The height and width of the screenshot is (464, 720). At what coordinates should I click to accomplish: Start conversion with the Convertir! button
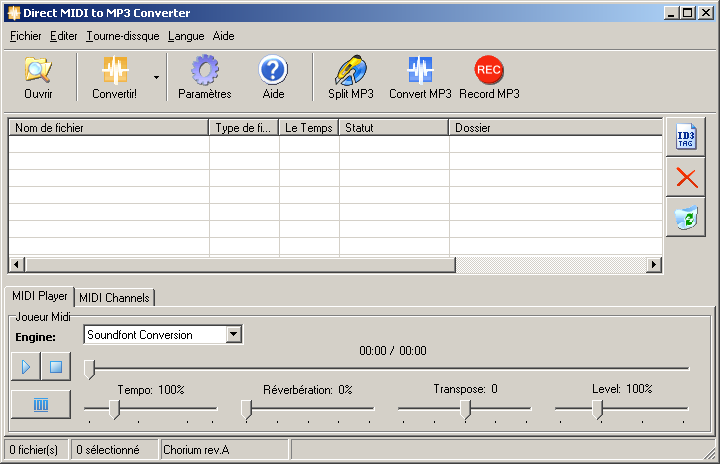pos(114,77)
